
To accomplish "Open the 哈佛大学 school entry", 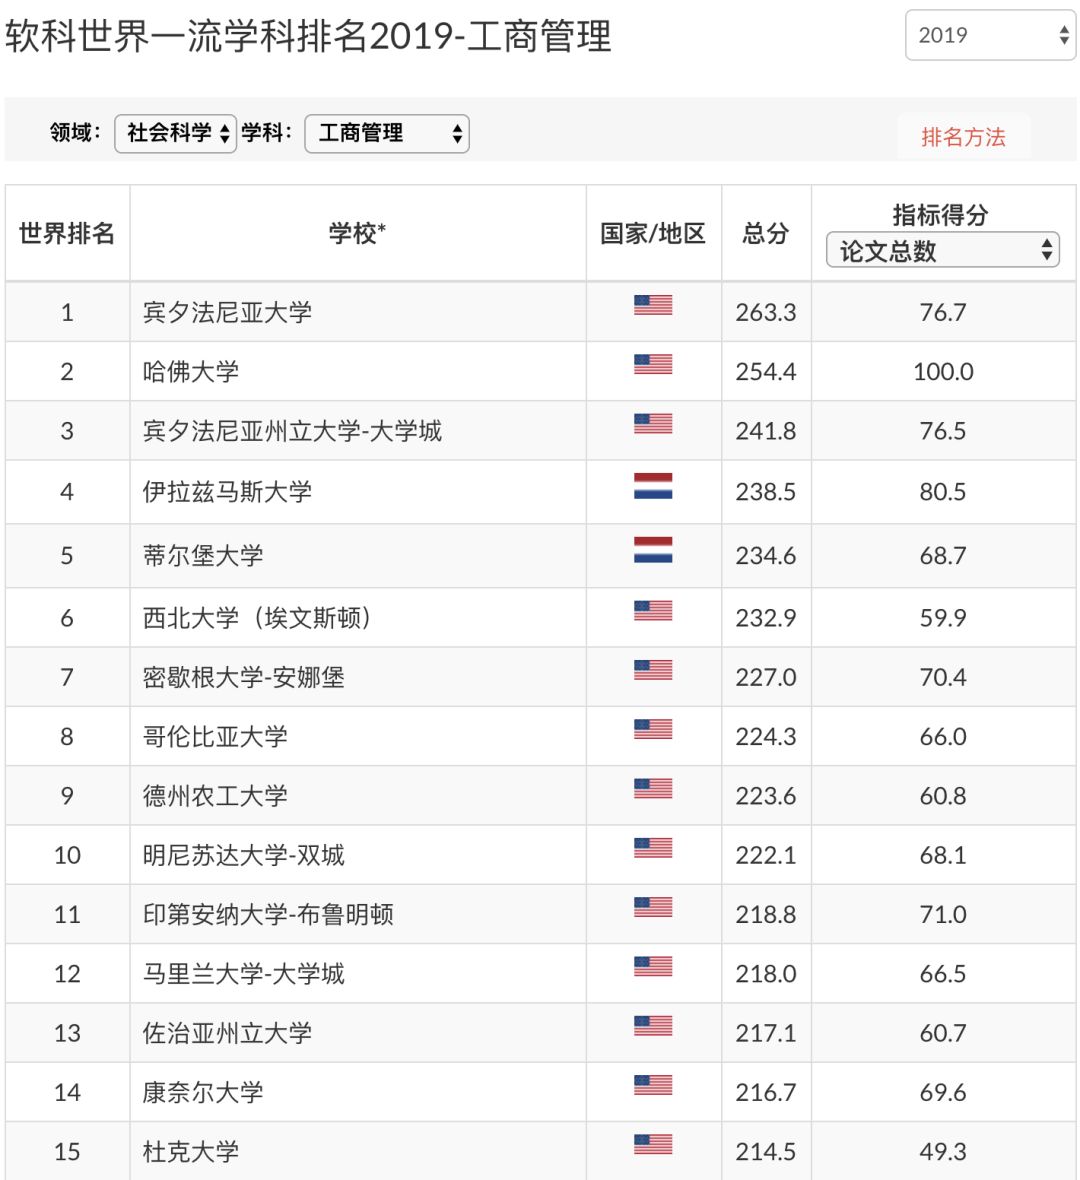I will 191,372.
